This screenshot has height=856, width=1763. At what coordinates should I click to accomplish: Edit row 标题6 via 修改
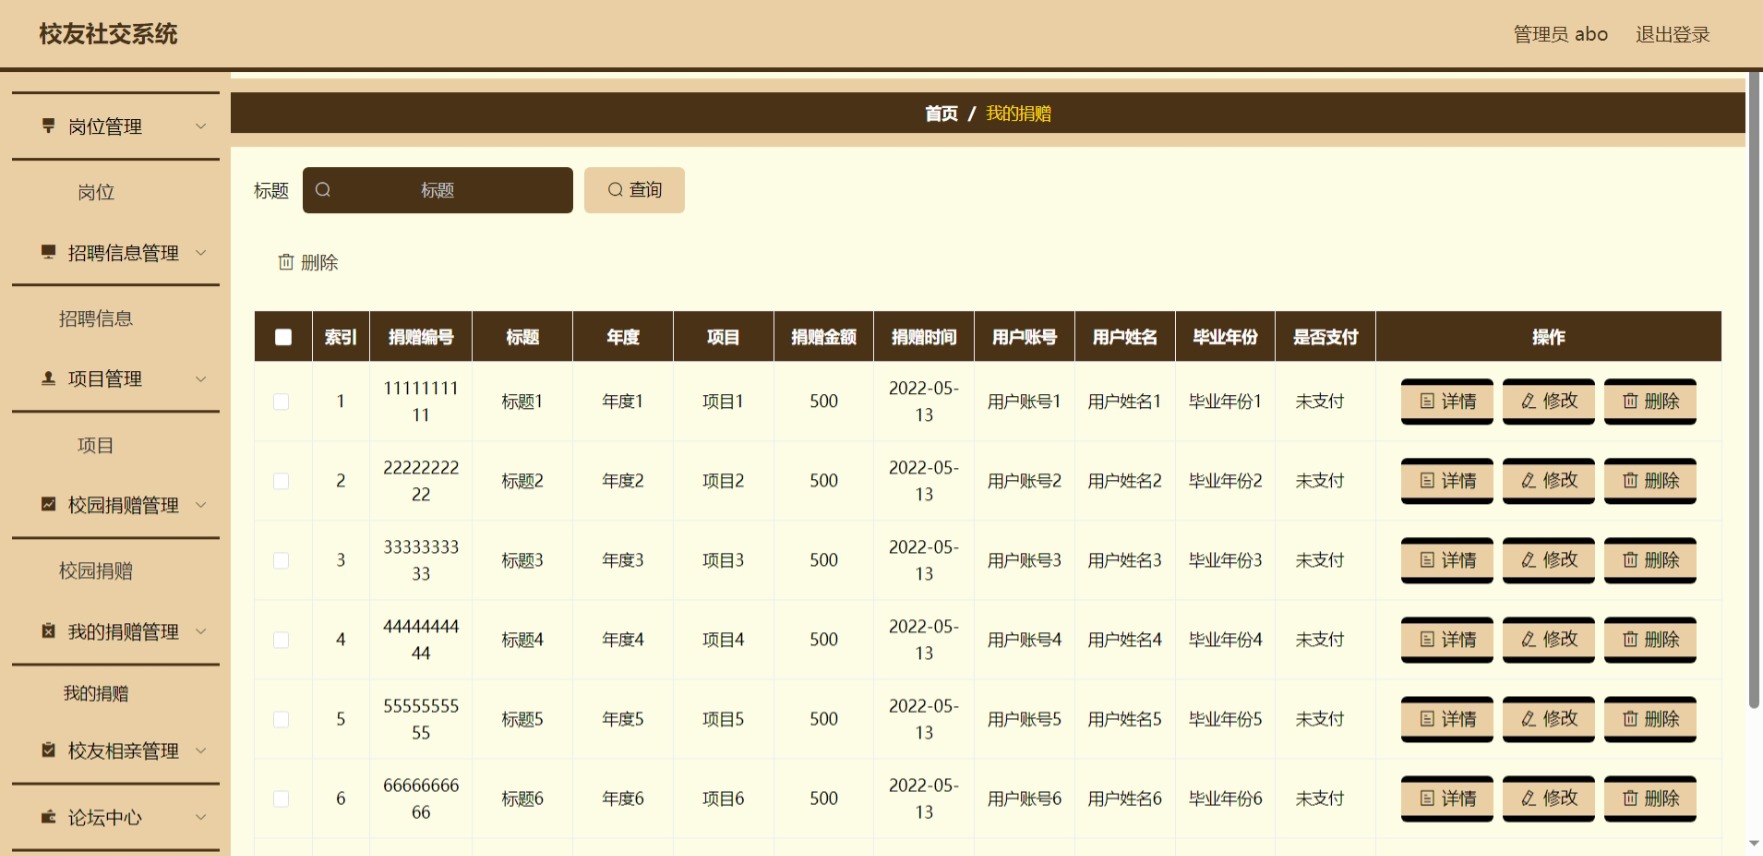point(1548,798)
